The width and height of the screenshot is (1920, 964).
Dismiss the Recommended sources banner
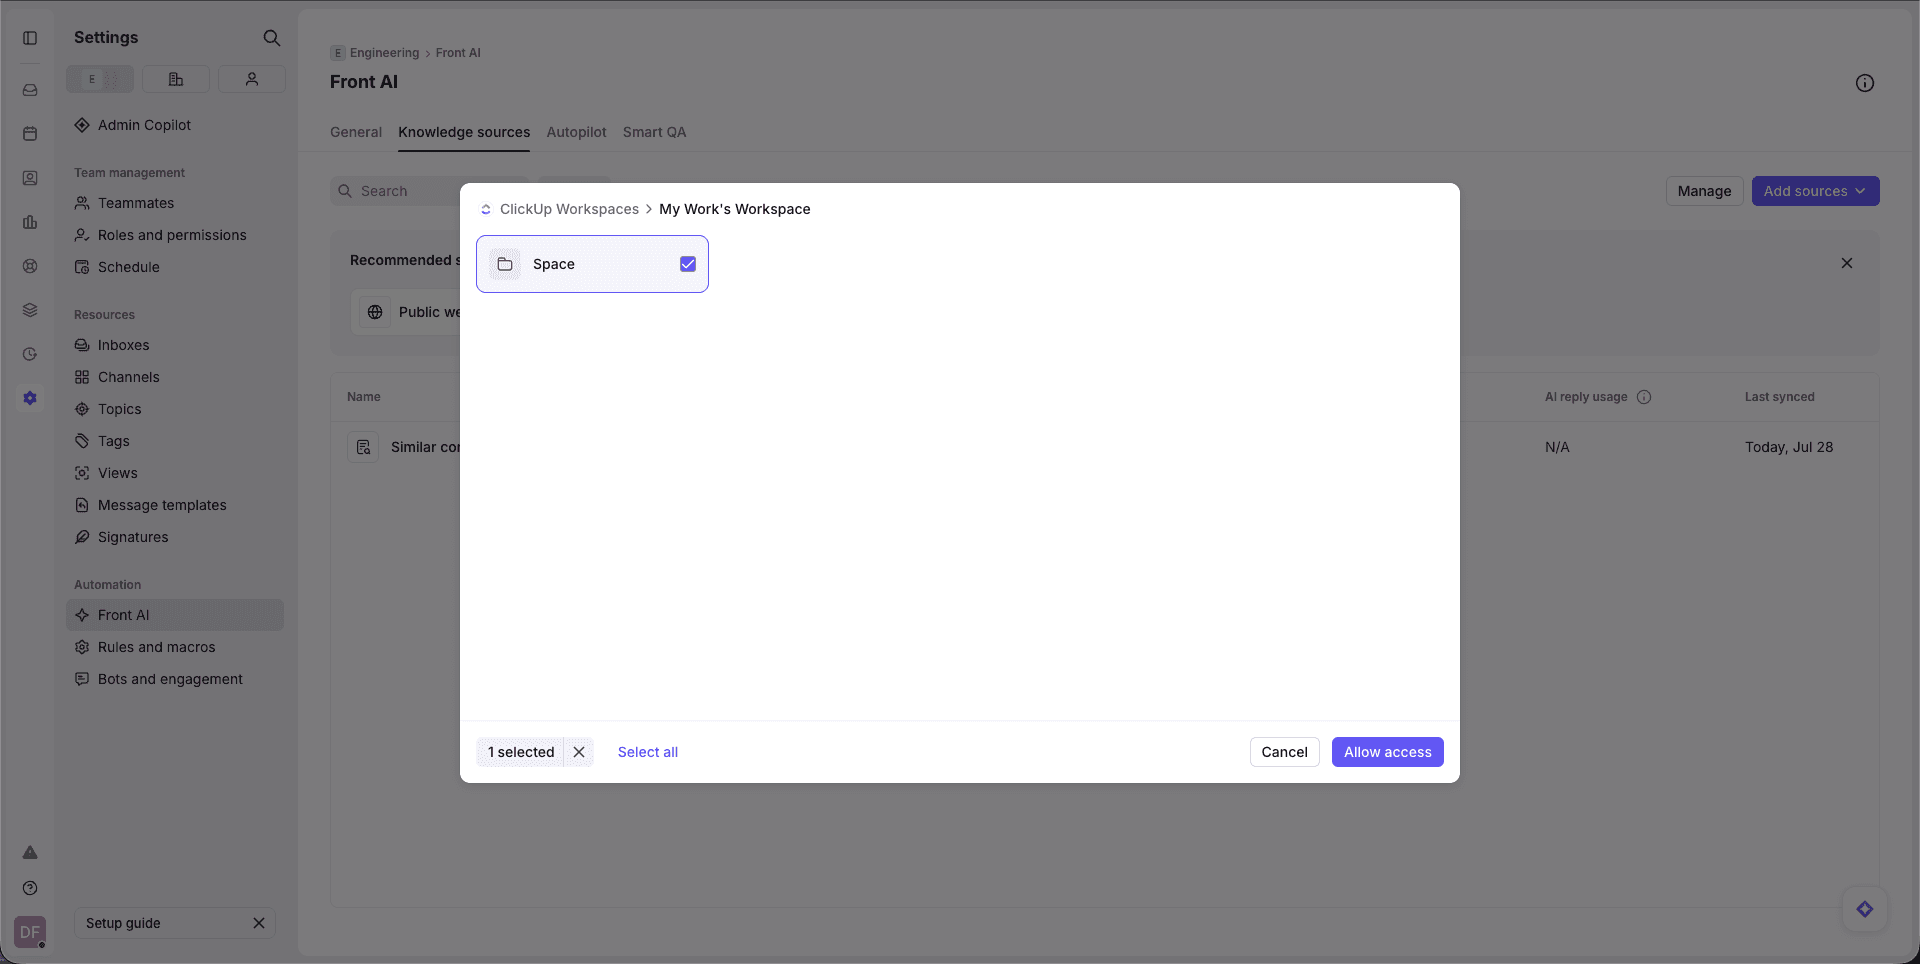point(1847,263)
